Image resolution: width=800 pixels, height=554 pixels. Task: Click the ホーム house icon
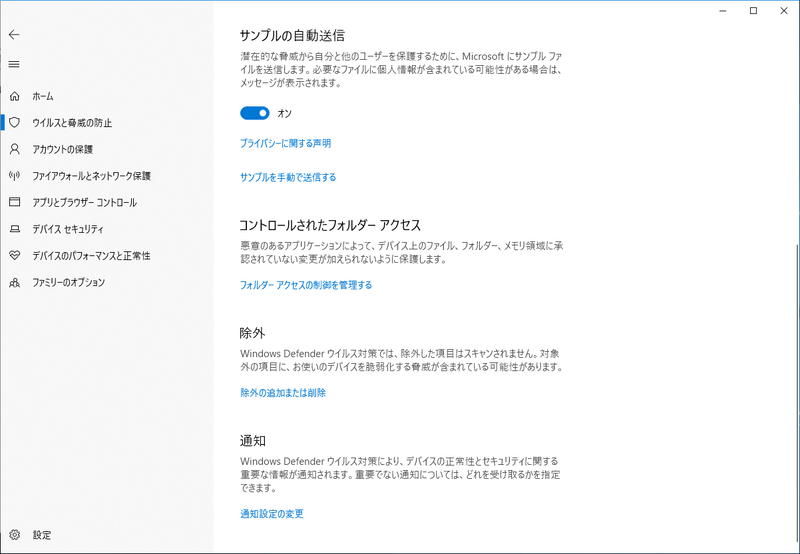(15, 96)
